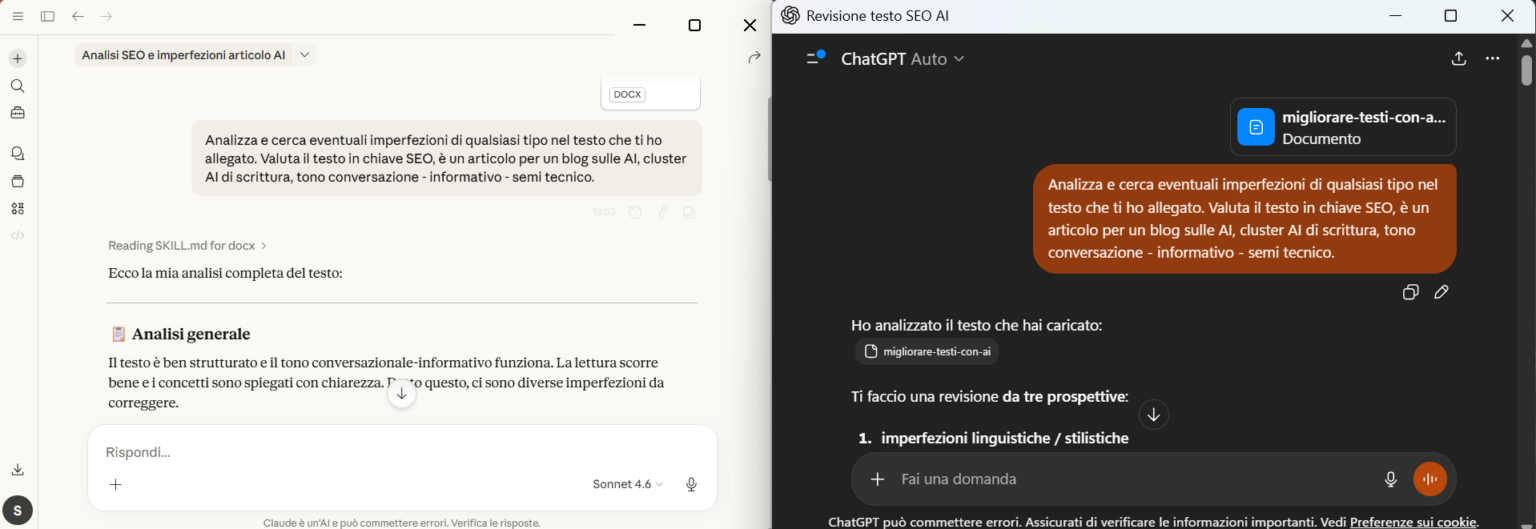Click the download icon in Claude's sidebar
This screenshot has height=529, width=1536.
[x=17, y=470]
